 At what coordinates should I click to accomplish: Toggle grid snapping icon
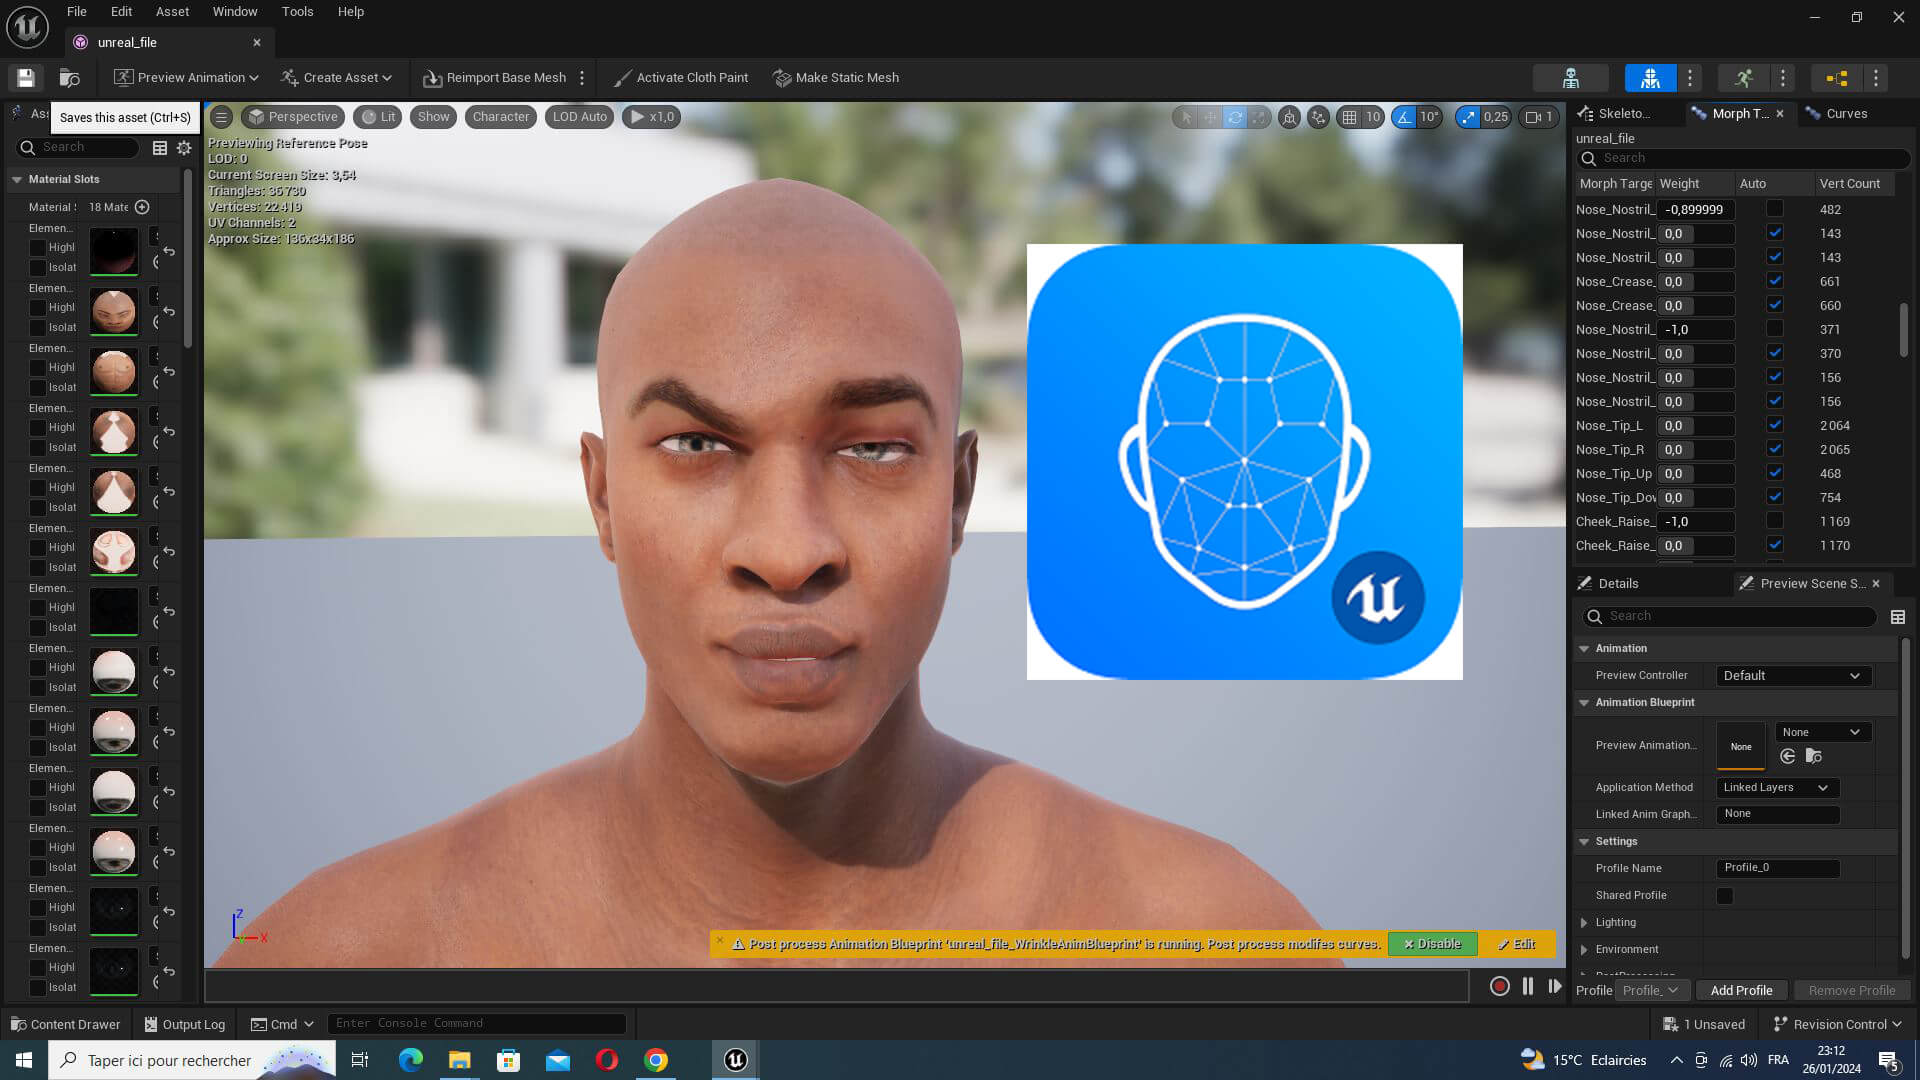(1350, 117)
